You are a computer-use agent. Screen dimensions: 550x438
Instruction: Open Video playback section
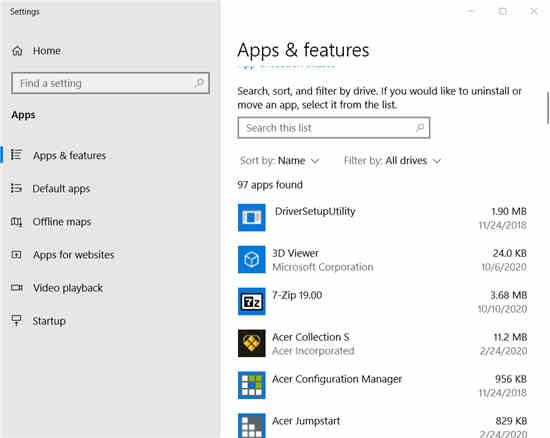point(68,288)
